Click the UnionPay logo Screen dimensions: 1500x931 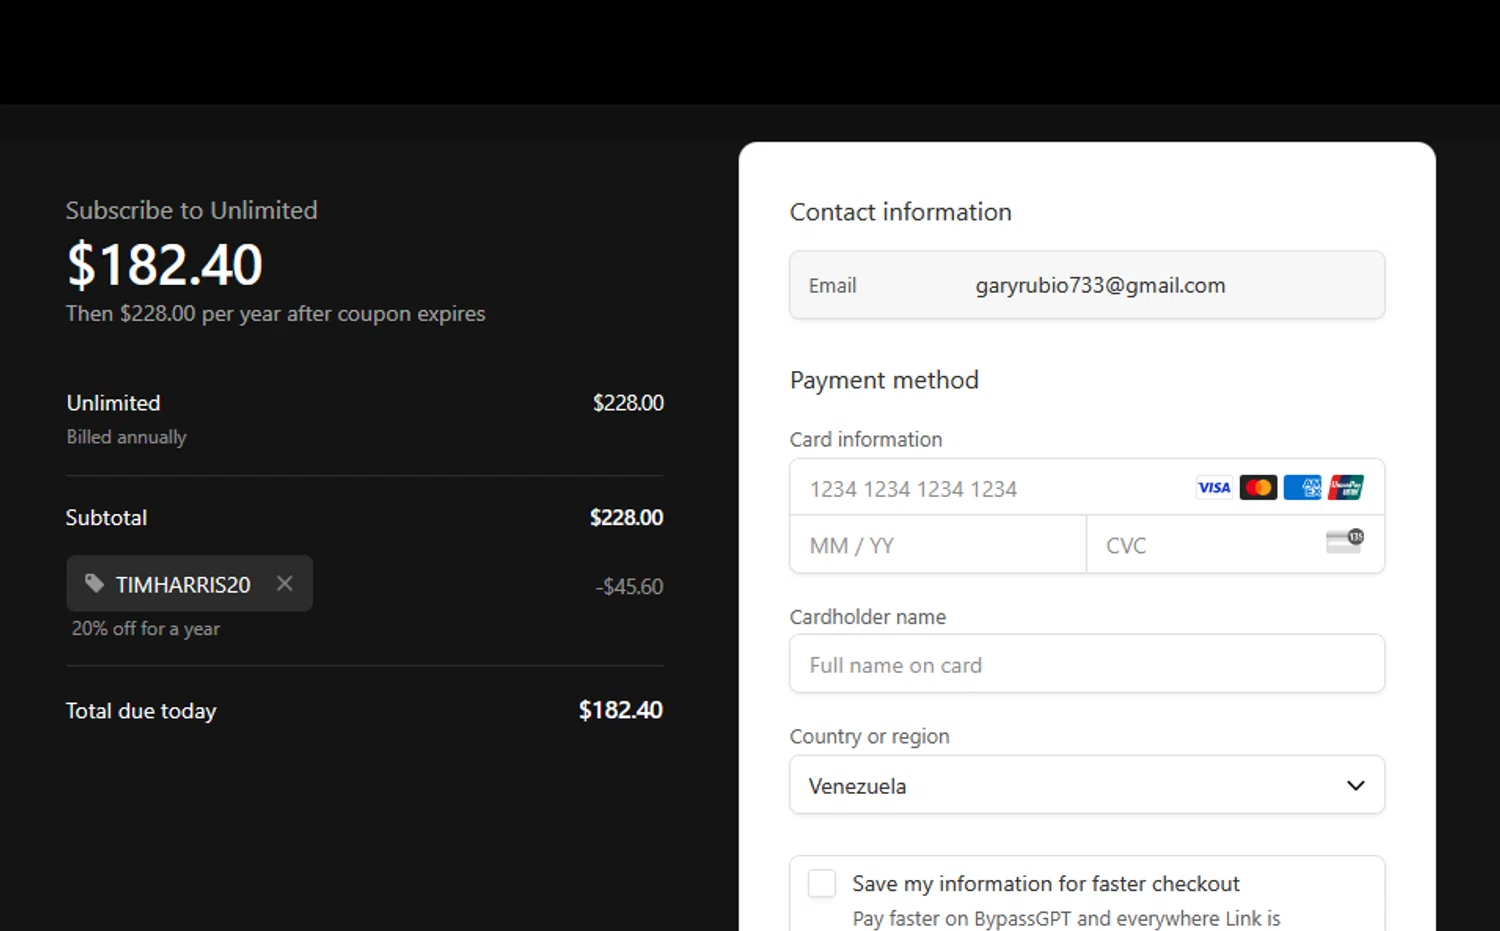[1346, 488]
